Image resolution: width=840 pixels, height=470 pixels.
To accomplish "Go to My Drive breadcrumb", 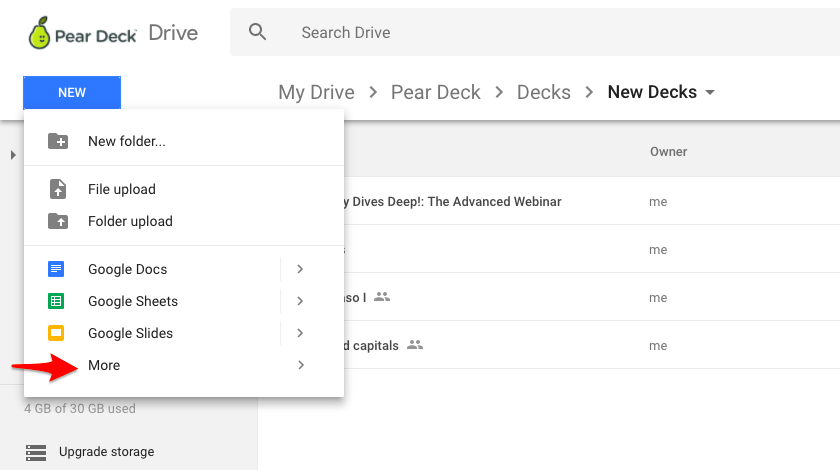I will (x=316, y=92).
